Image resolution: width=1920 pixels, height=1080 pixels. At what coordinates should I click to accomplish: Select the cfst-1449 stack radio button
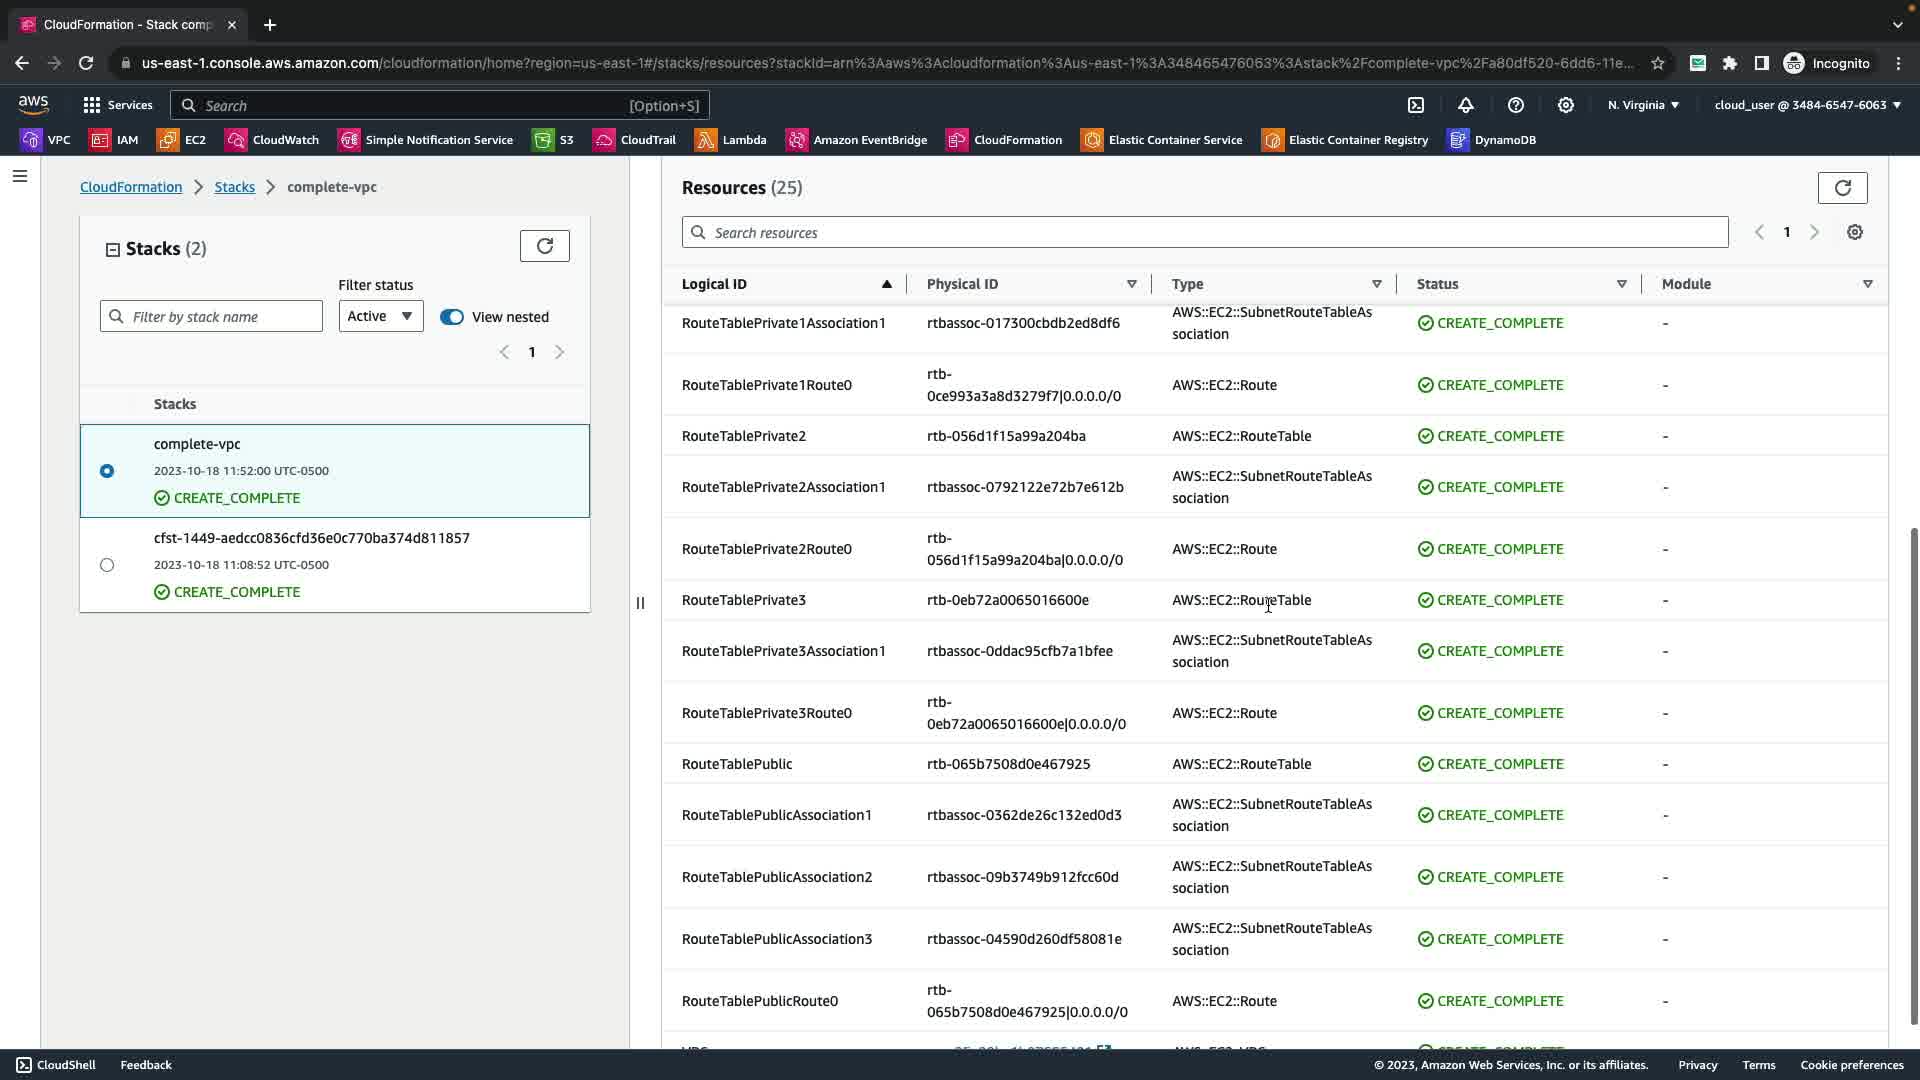(107, 565)
